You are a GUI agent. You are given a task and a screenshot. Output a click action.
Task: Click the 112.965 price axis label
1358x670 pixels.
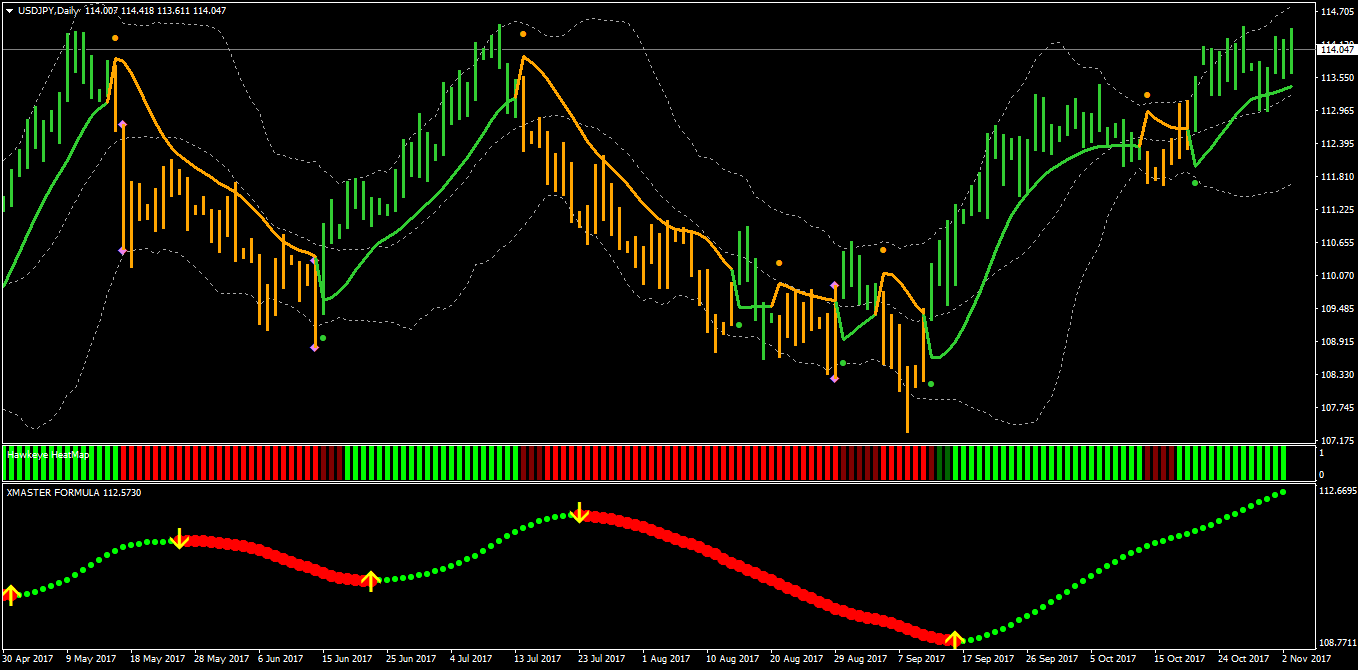point(1336,111)
